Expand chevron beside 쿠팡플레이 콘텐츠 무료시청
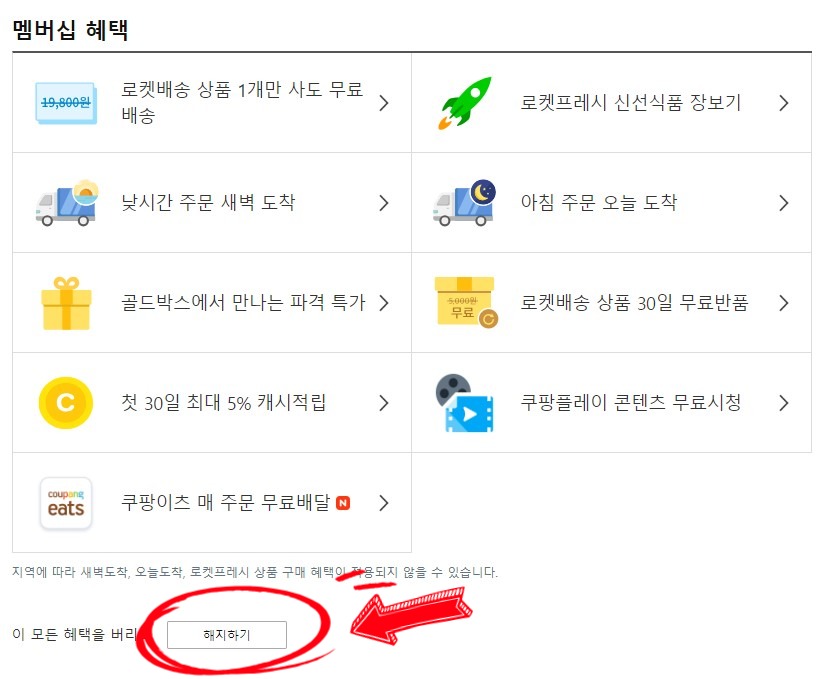The width and height of the screenshot is (820, 679). 783,403
